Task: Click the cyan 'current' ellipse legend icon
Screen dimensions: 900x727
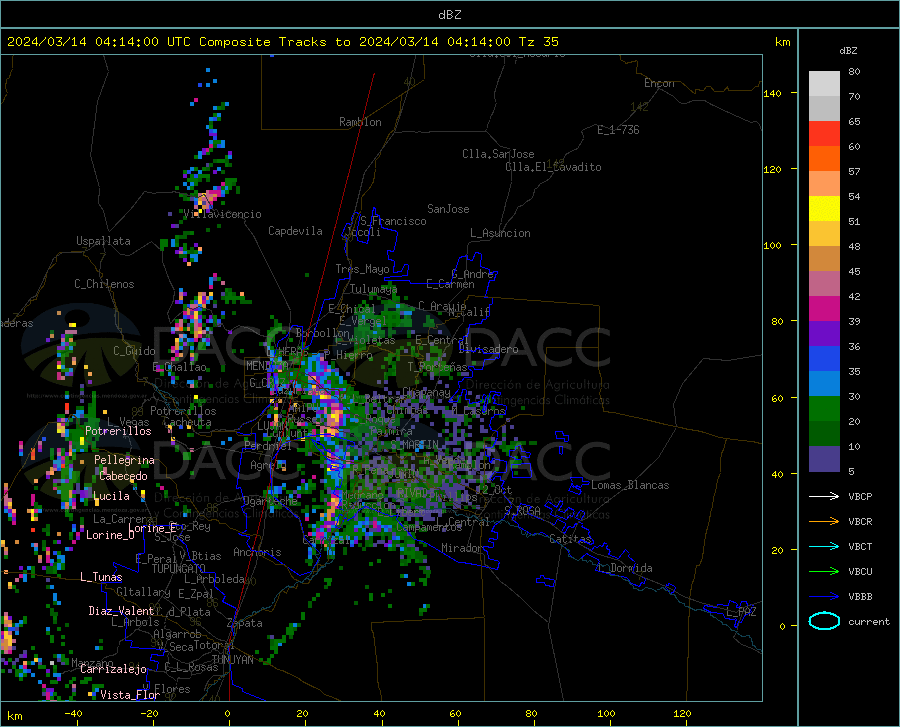Action: pyautogui.click(x=824, y=621)
